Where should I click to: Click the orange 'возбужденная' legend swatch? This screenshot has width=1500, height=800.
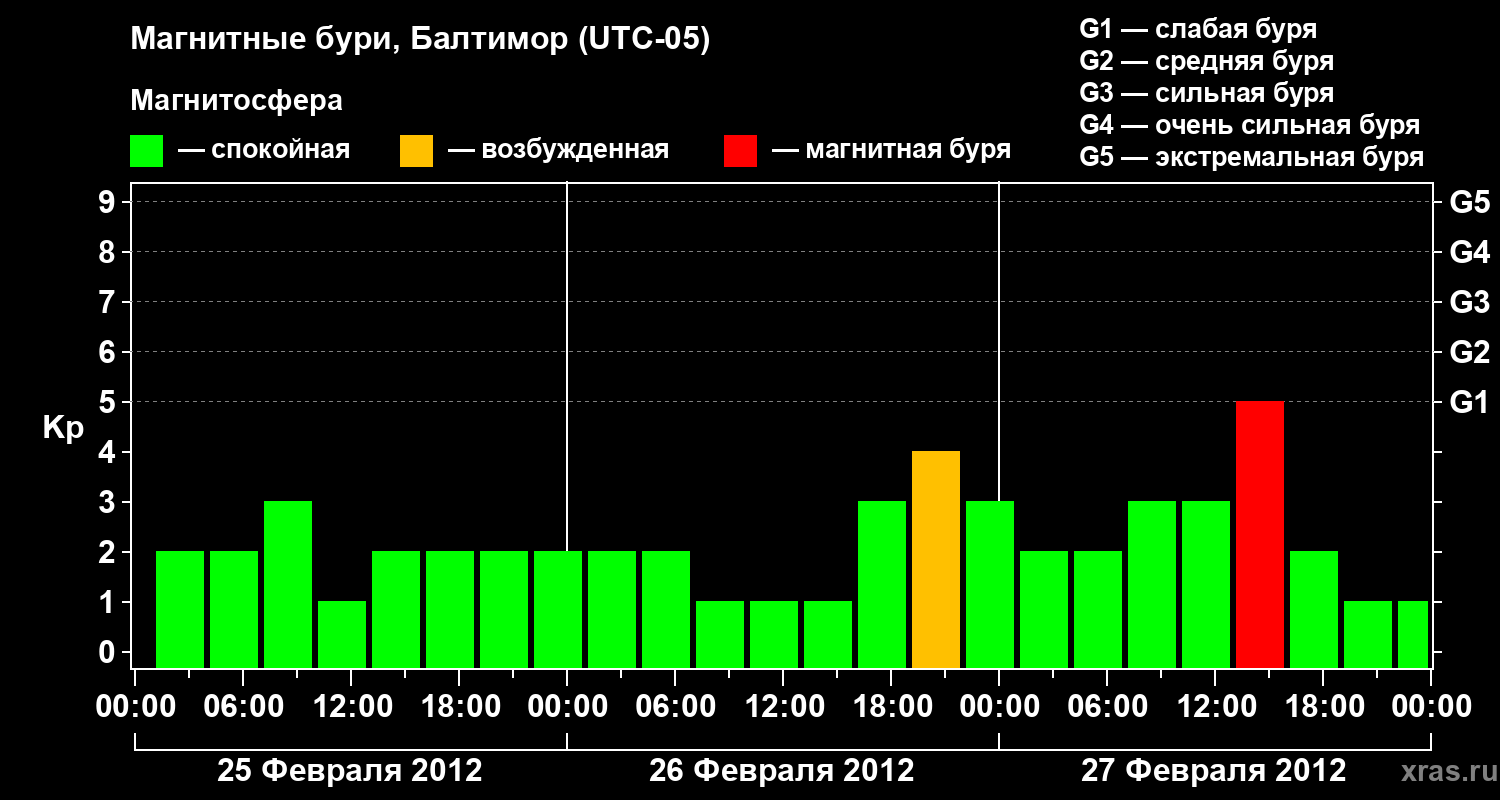(x=416, y=151)
